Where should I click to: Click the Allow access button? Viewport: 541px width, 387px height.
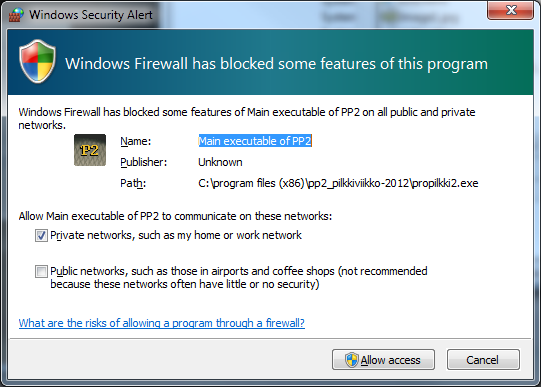(x=383, y=360)
